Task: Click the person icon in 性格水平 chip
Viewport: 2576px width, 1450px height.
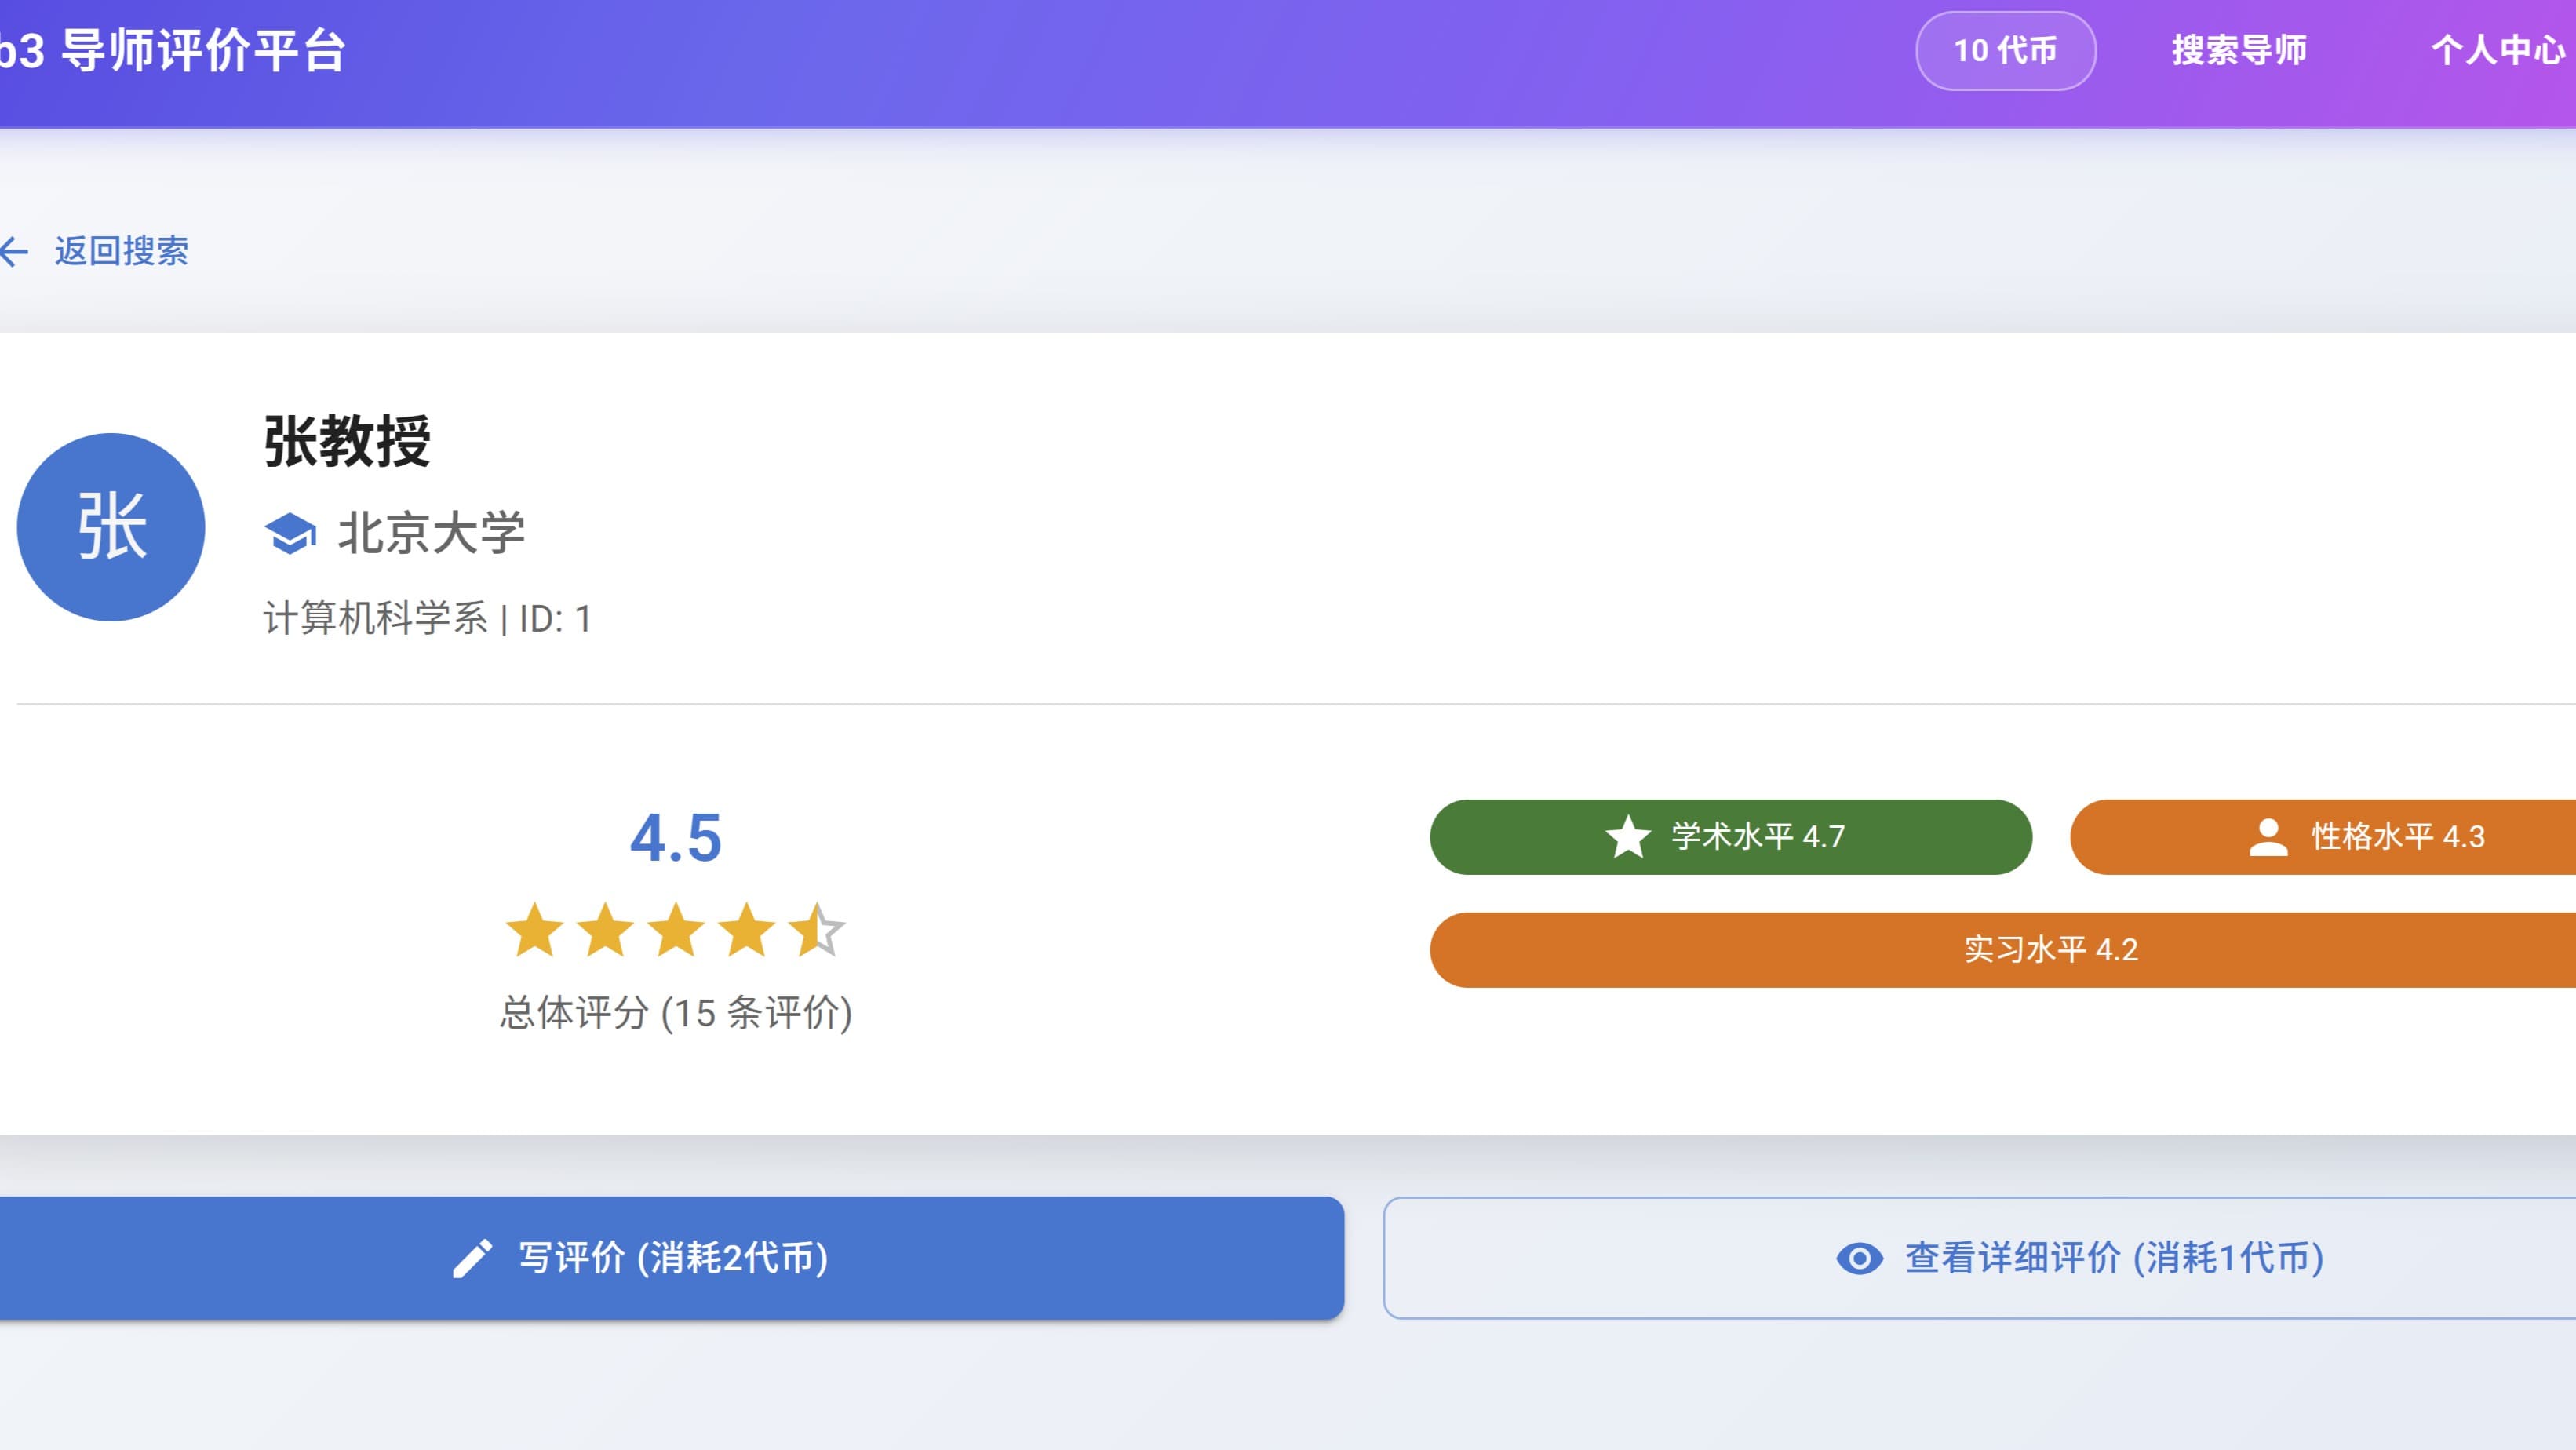Action: click(x=2268, y=837)
